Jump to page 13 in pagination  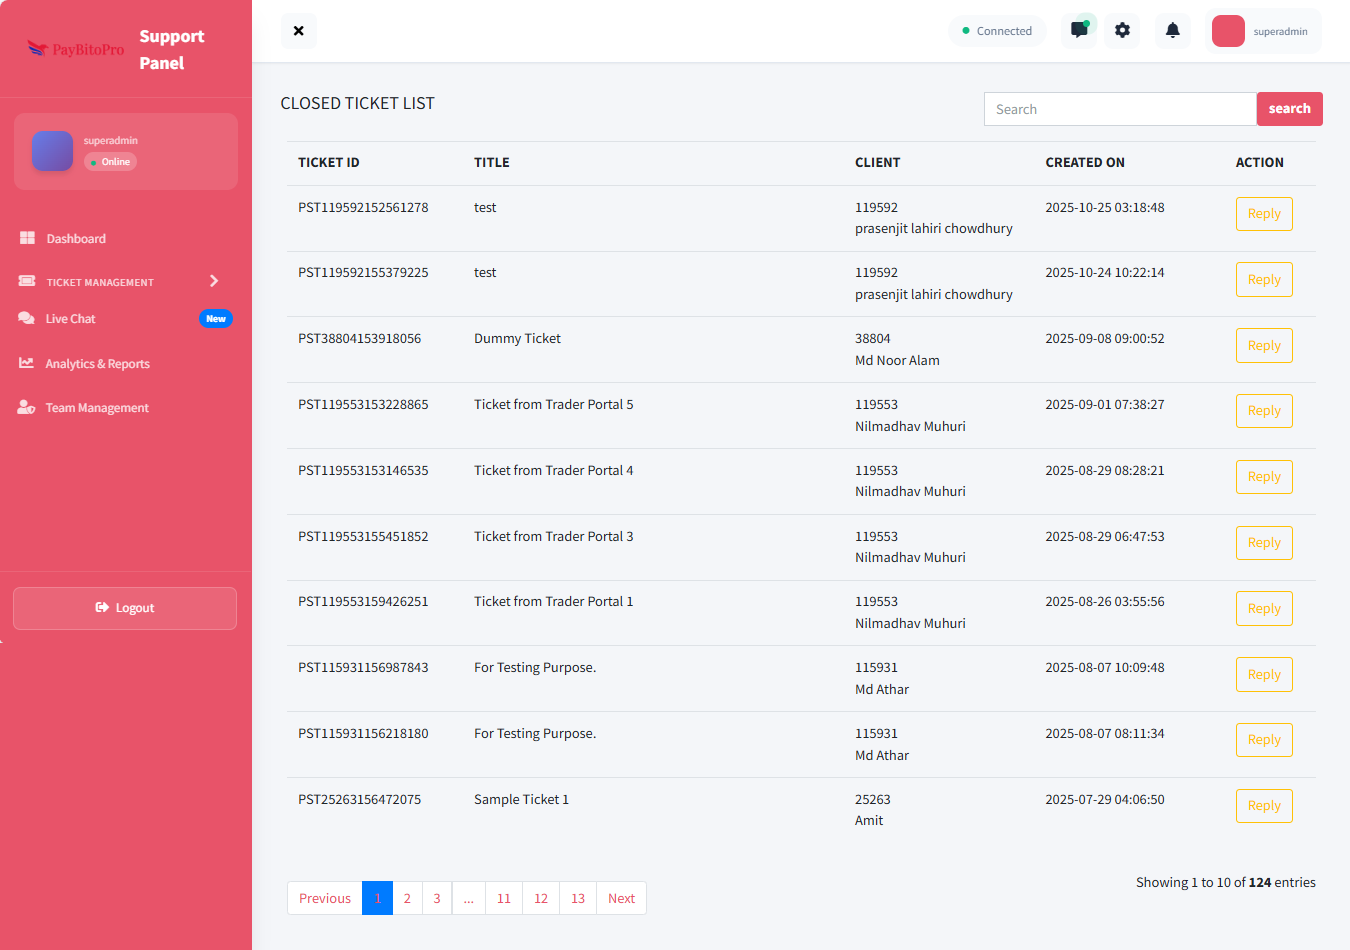pyautogui.click(x=577, y=898)
